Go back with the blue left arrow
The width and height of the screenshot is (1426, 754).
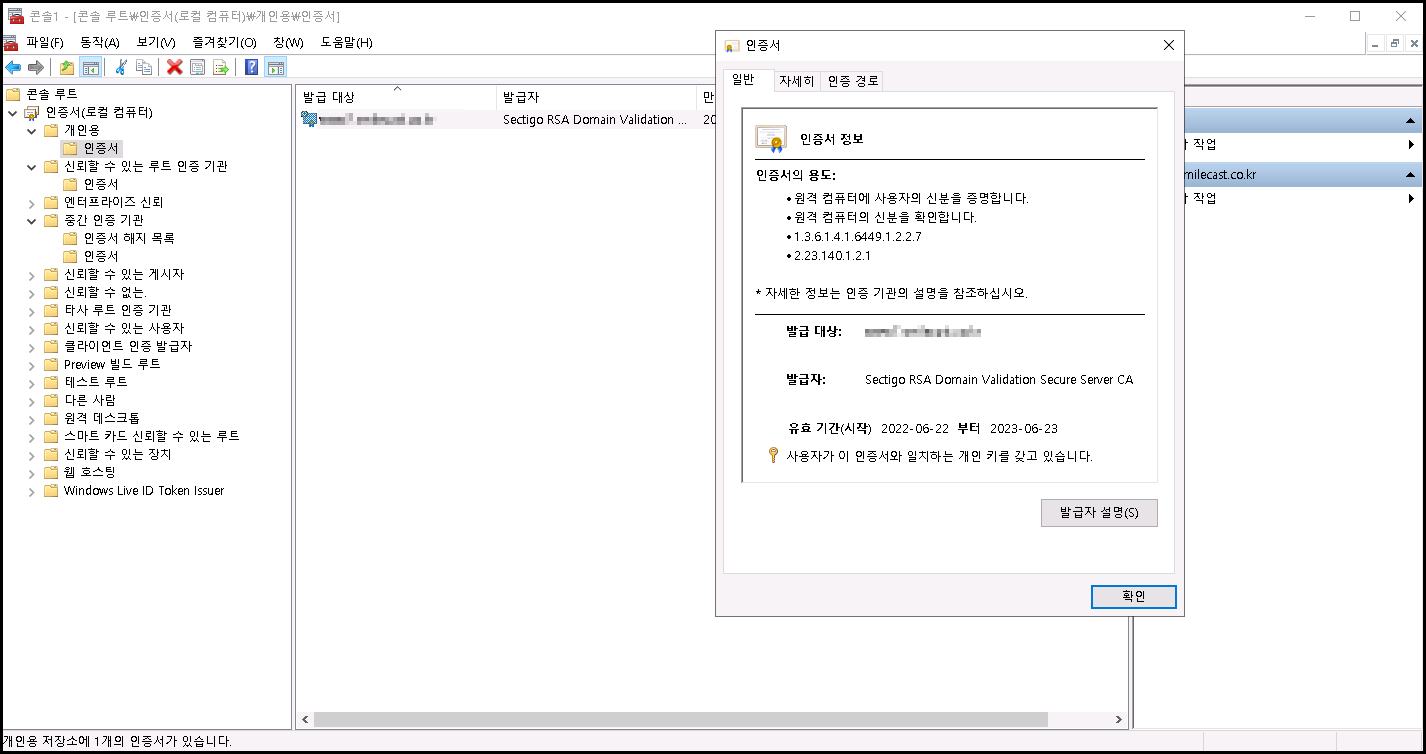(13, 67)
